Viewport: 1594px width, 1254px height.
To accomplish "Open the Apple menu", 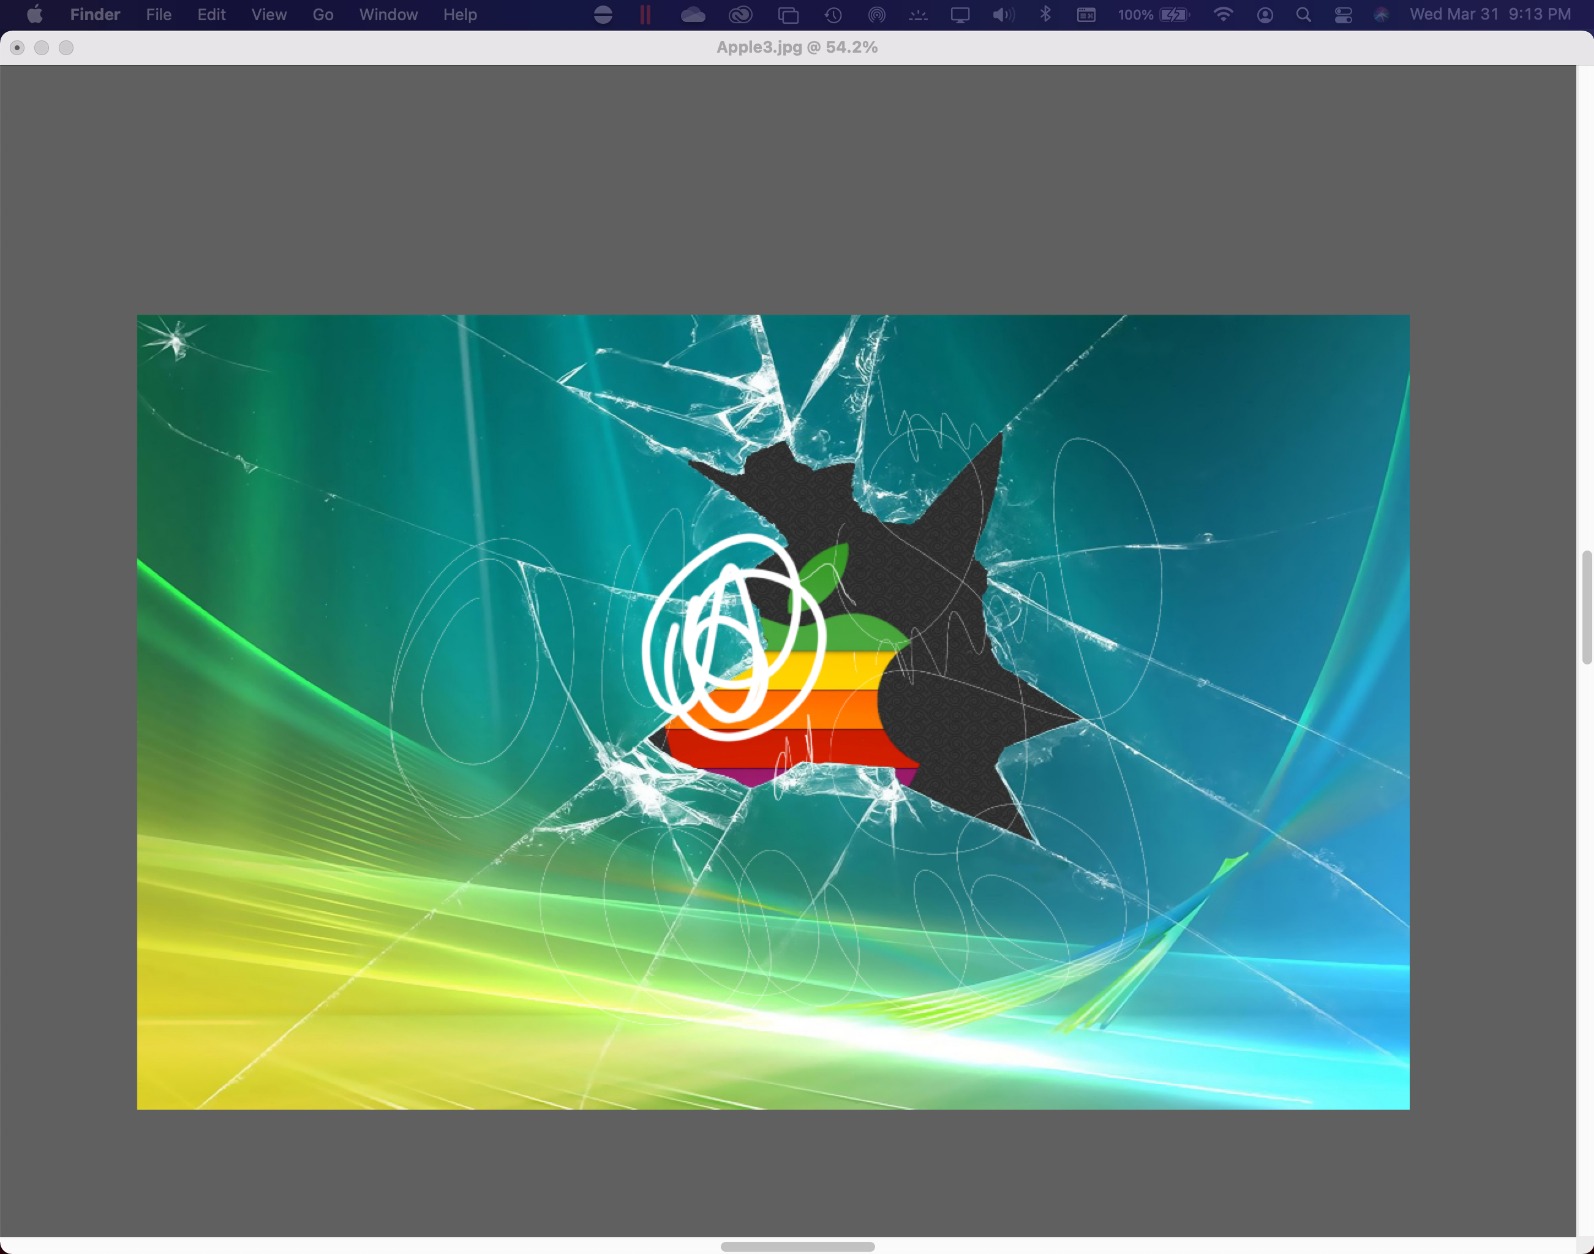I will 34,15.
